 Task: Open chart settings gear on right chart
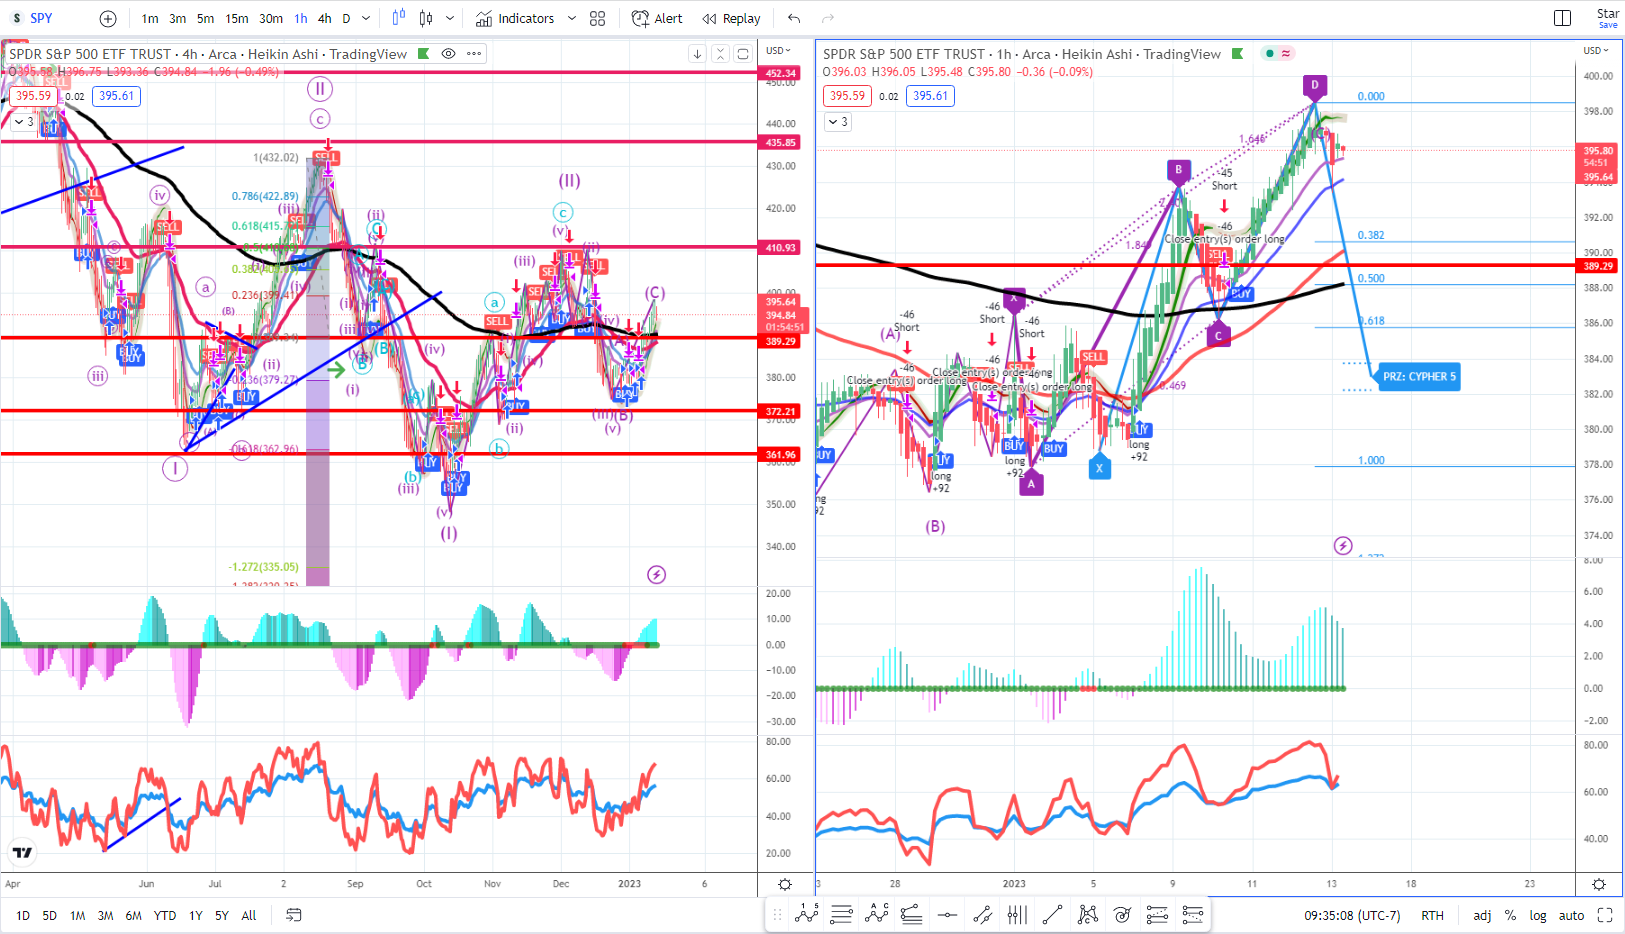pyautogui.click(x=1599, y=884)
